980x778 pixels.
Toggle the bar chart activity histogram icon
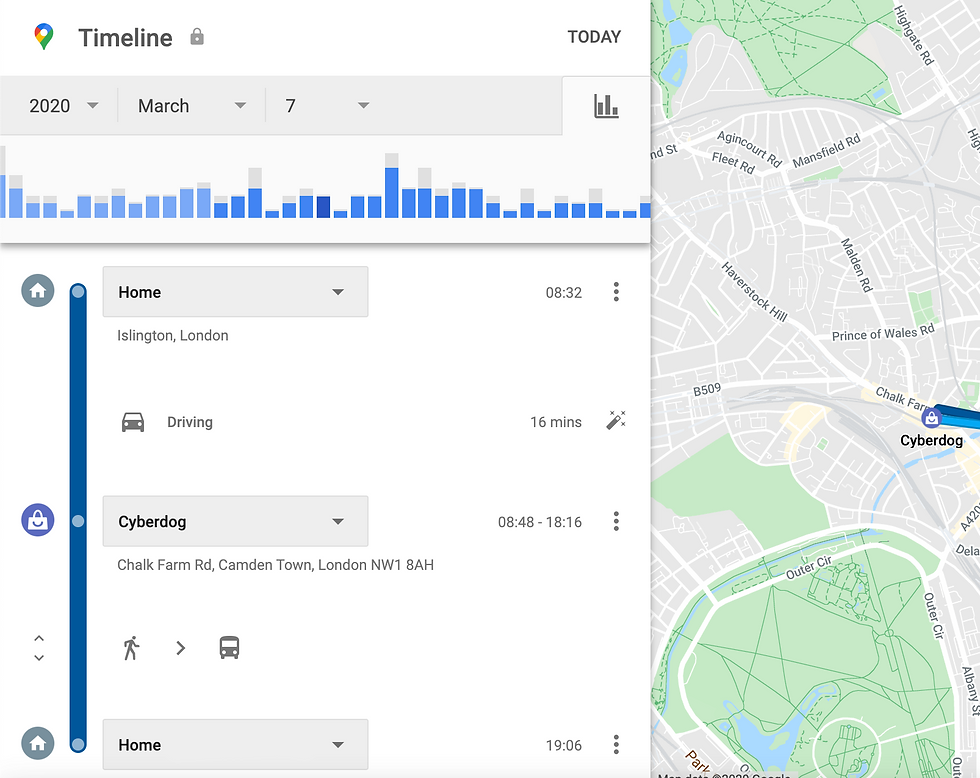606,106
